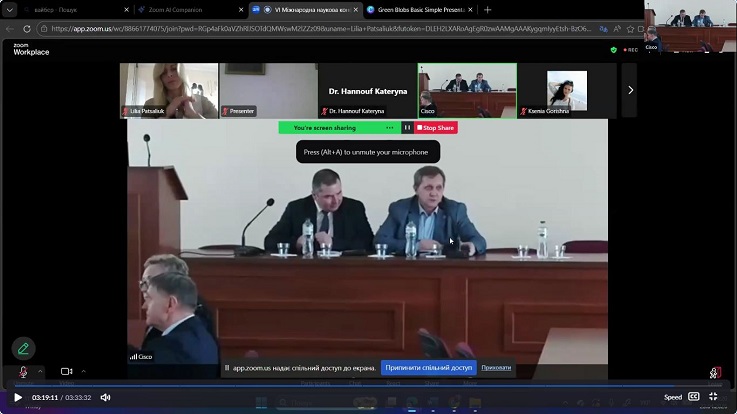Select Dr. Hannouf Kateryna's video tile
The width and height of the screenshot is (737, 414).
367,90
